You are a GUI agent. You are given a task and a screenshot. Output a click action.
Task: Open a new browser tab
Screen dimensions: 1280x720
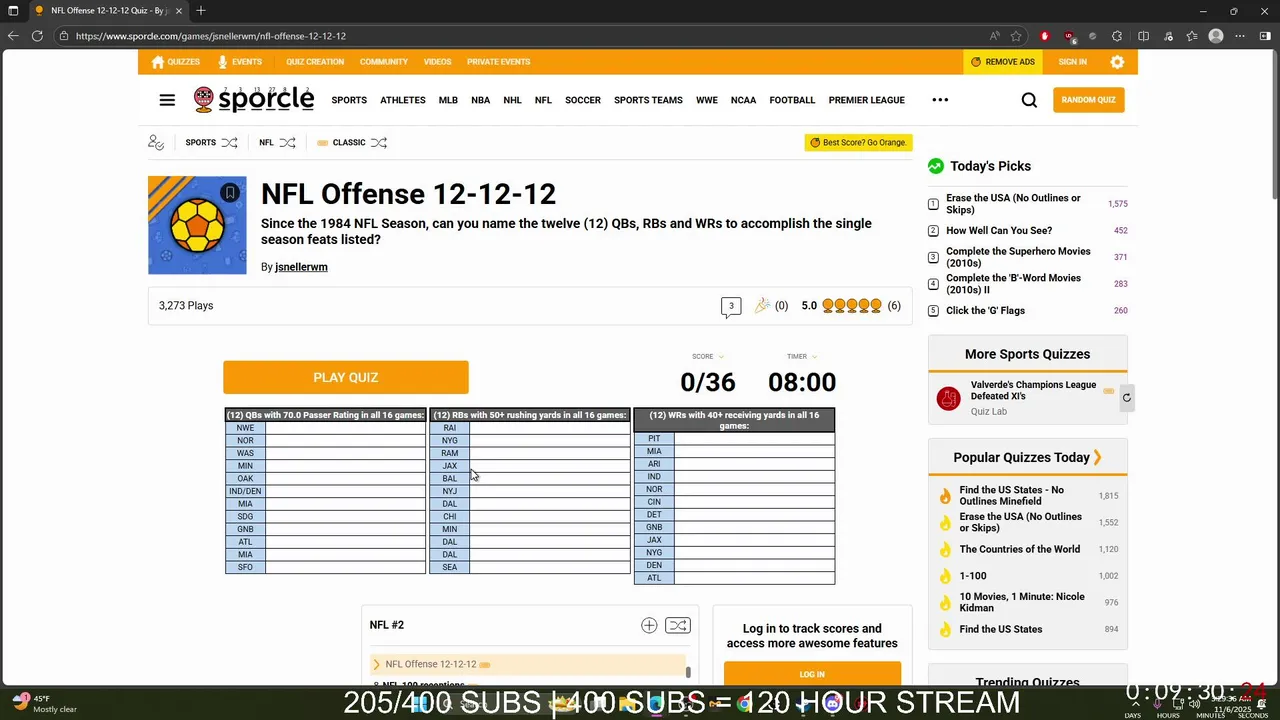[201, 11]
